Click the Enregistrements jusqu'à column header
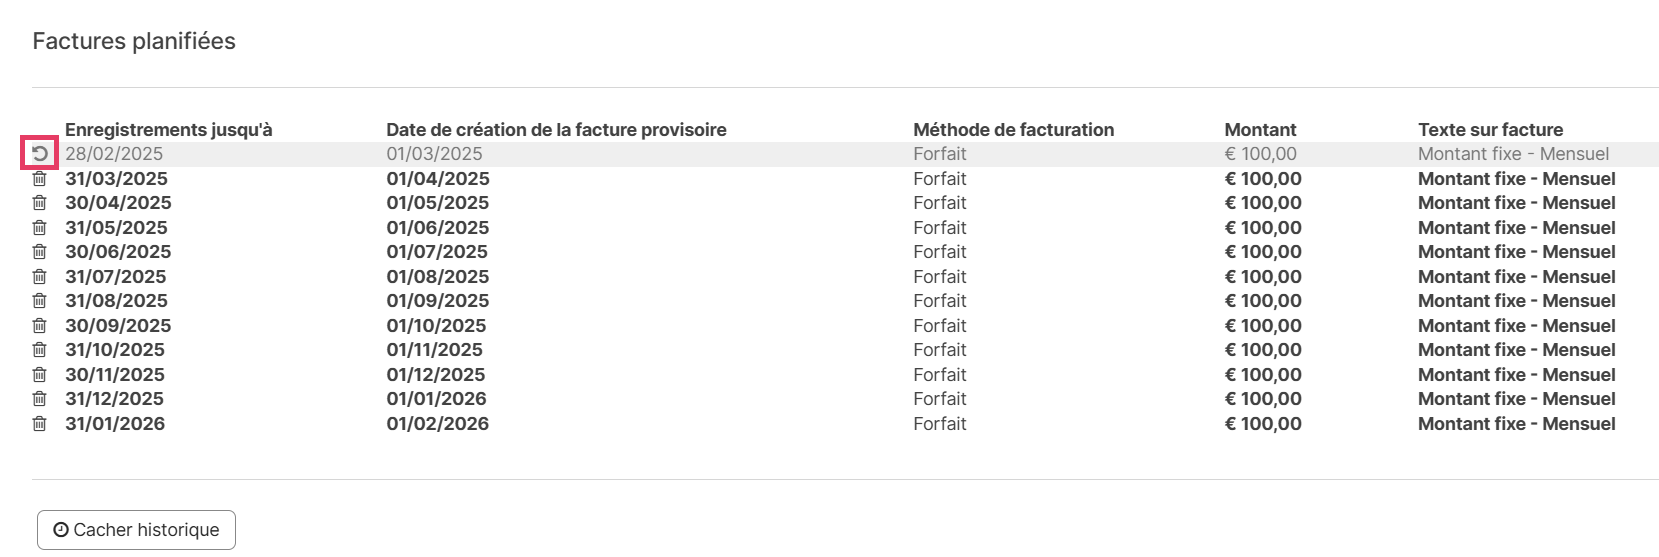This screenshot has height=557, width=1659. click(x=168, y=130)
